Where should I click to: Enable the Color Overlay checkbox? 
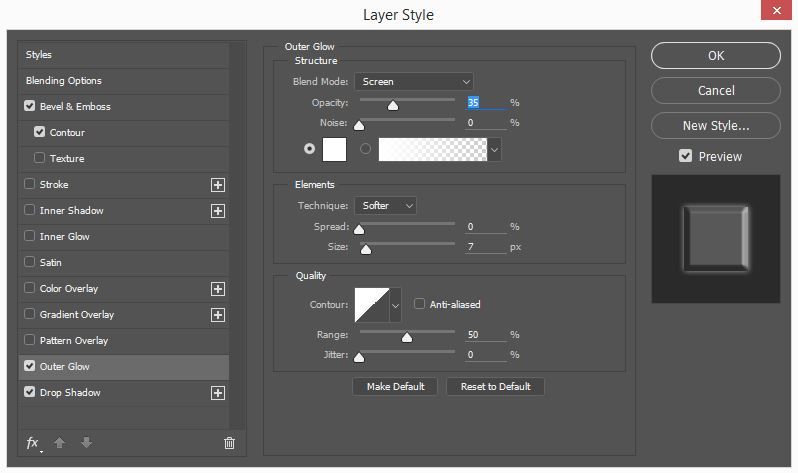(30, 288)
